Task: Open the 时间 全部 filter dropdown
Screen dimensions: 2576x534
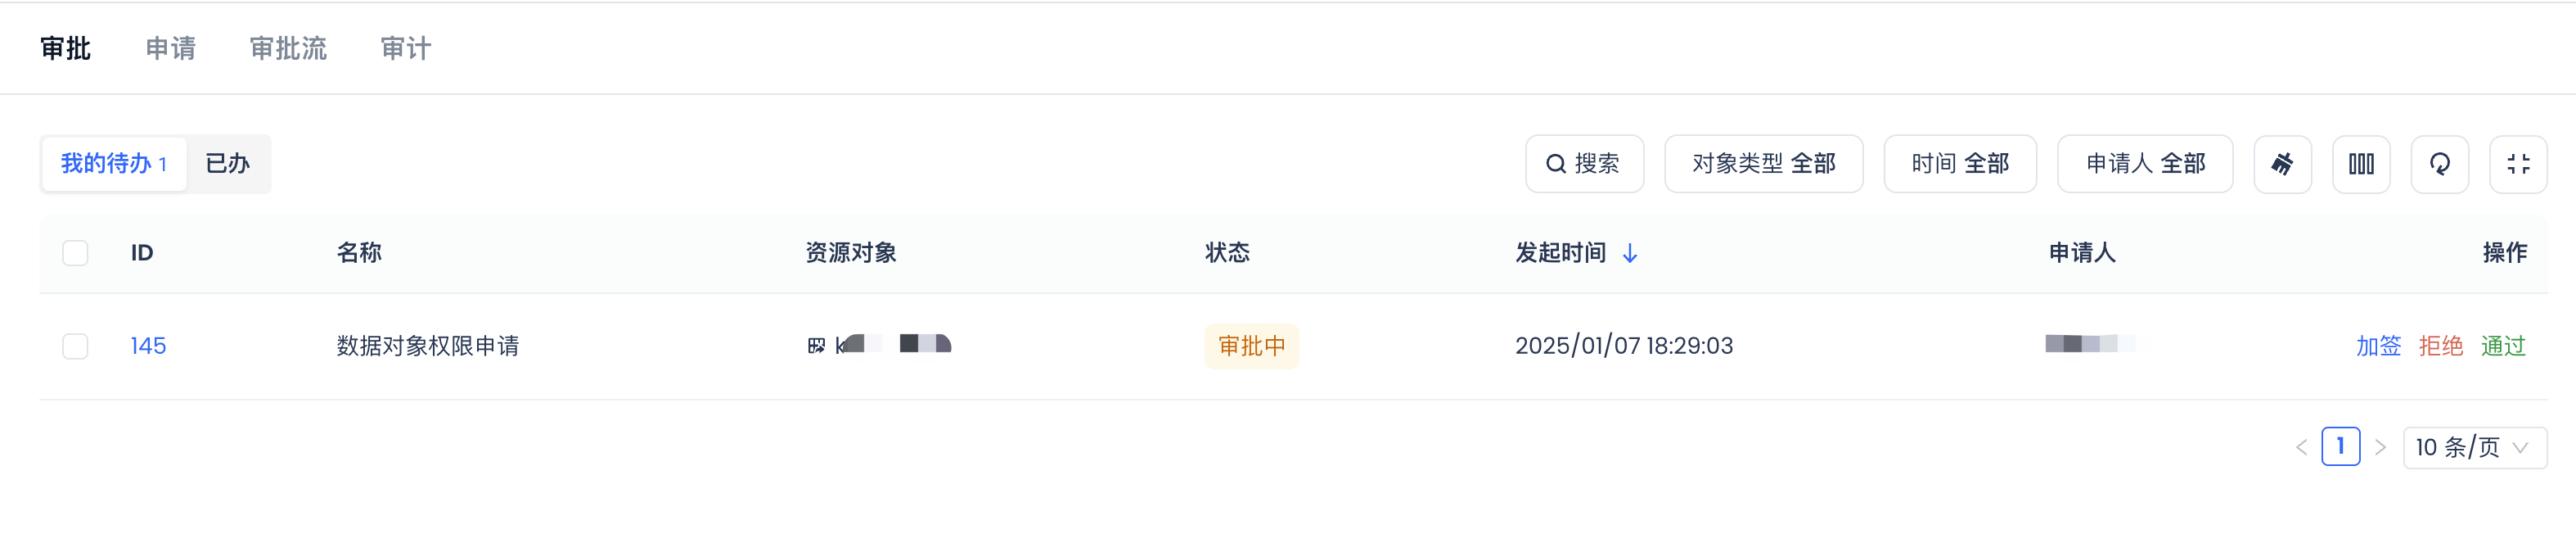Action: click(1959, 164)
